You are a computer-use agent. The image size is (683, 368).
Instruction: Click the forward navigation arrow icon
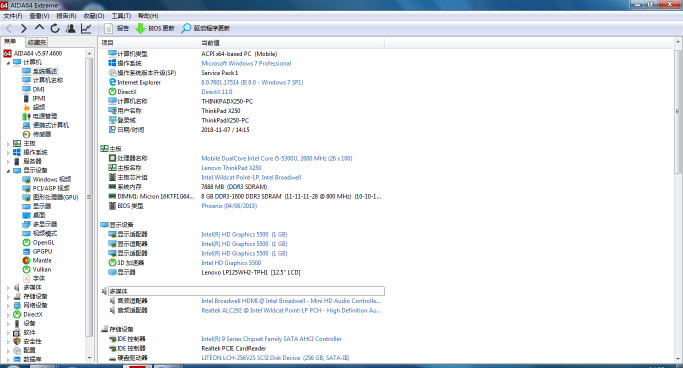tap(24, 28)
